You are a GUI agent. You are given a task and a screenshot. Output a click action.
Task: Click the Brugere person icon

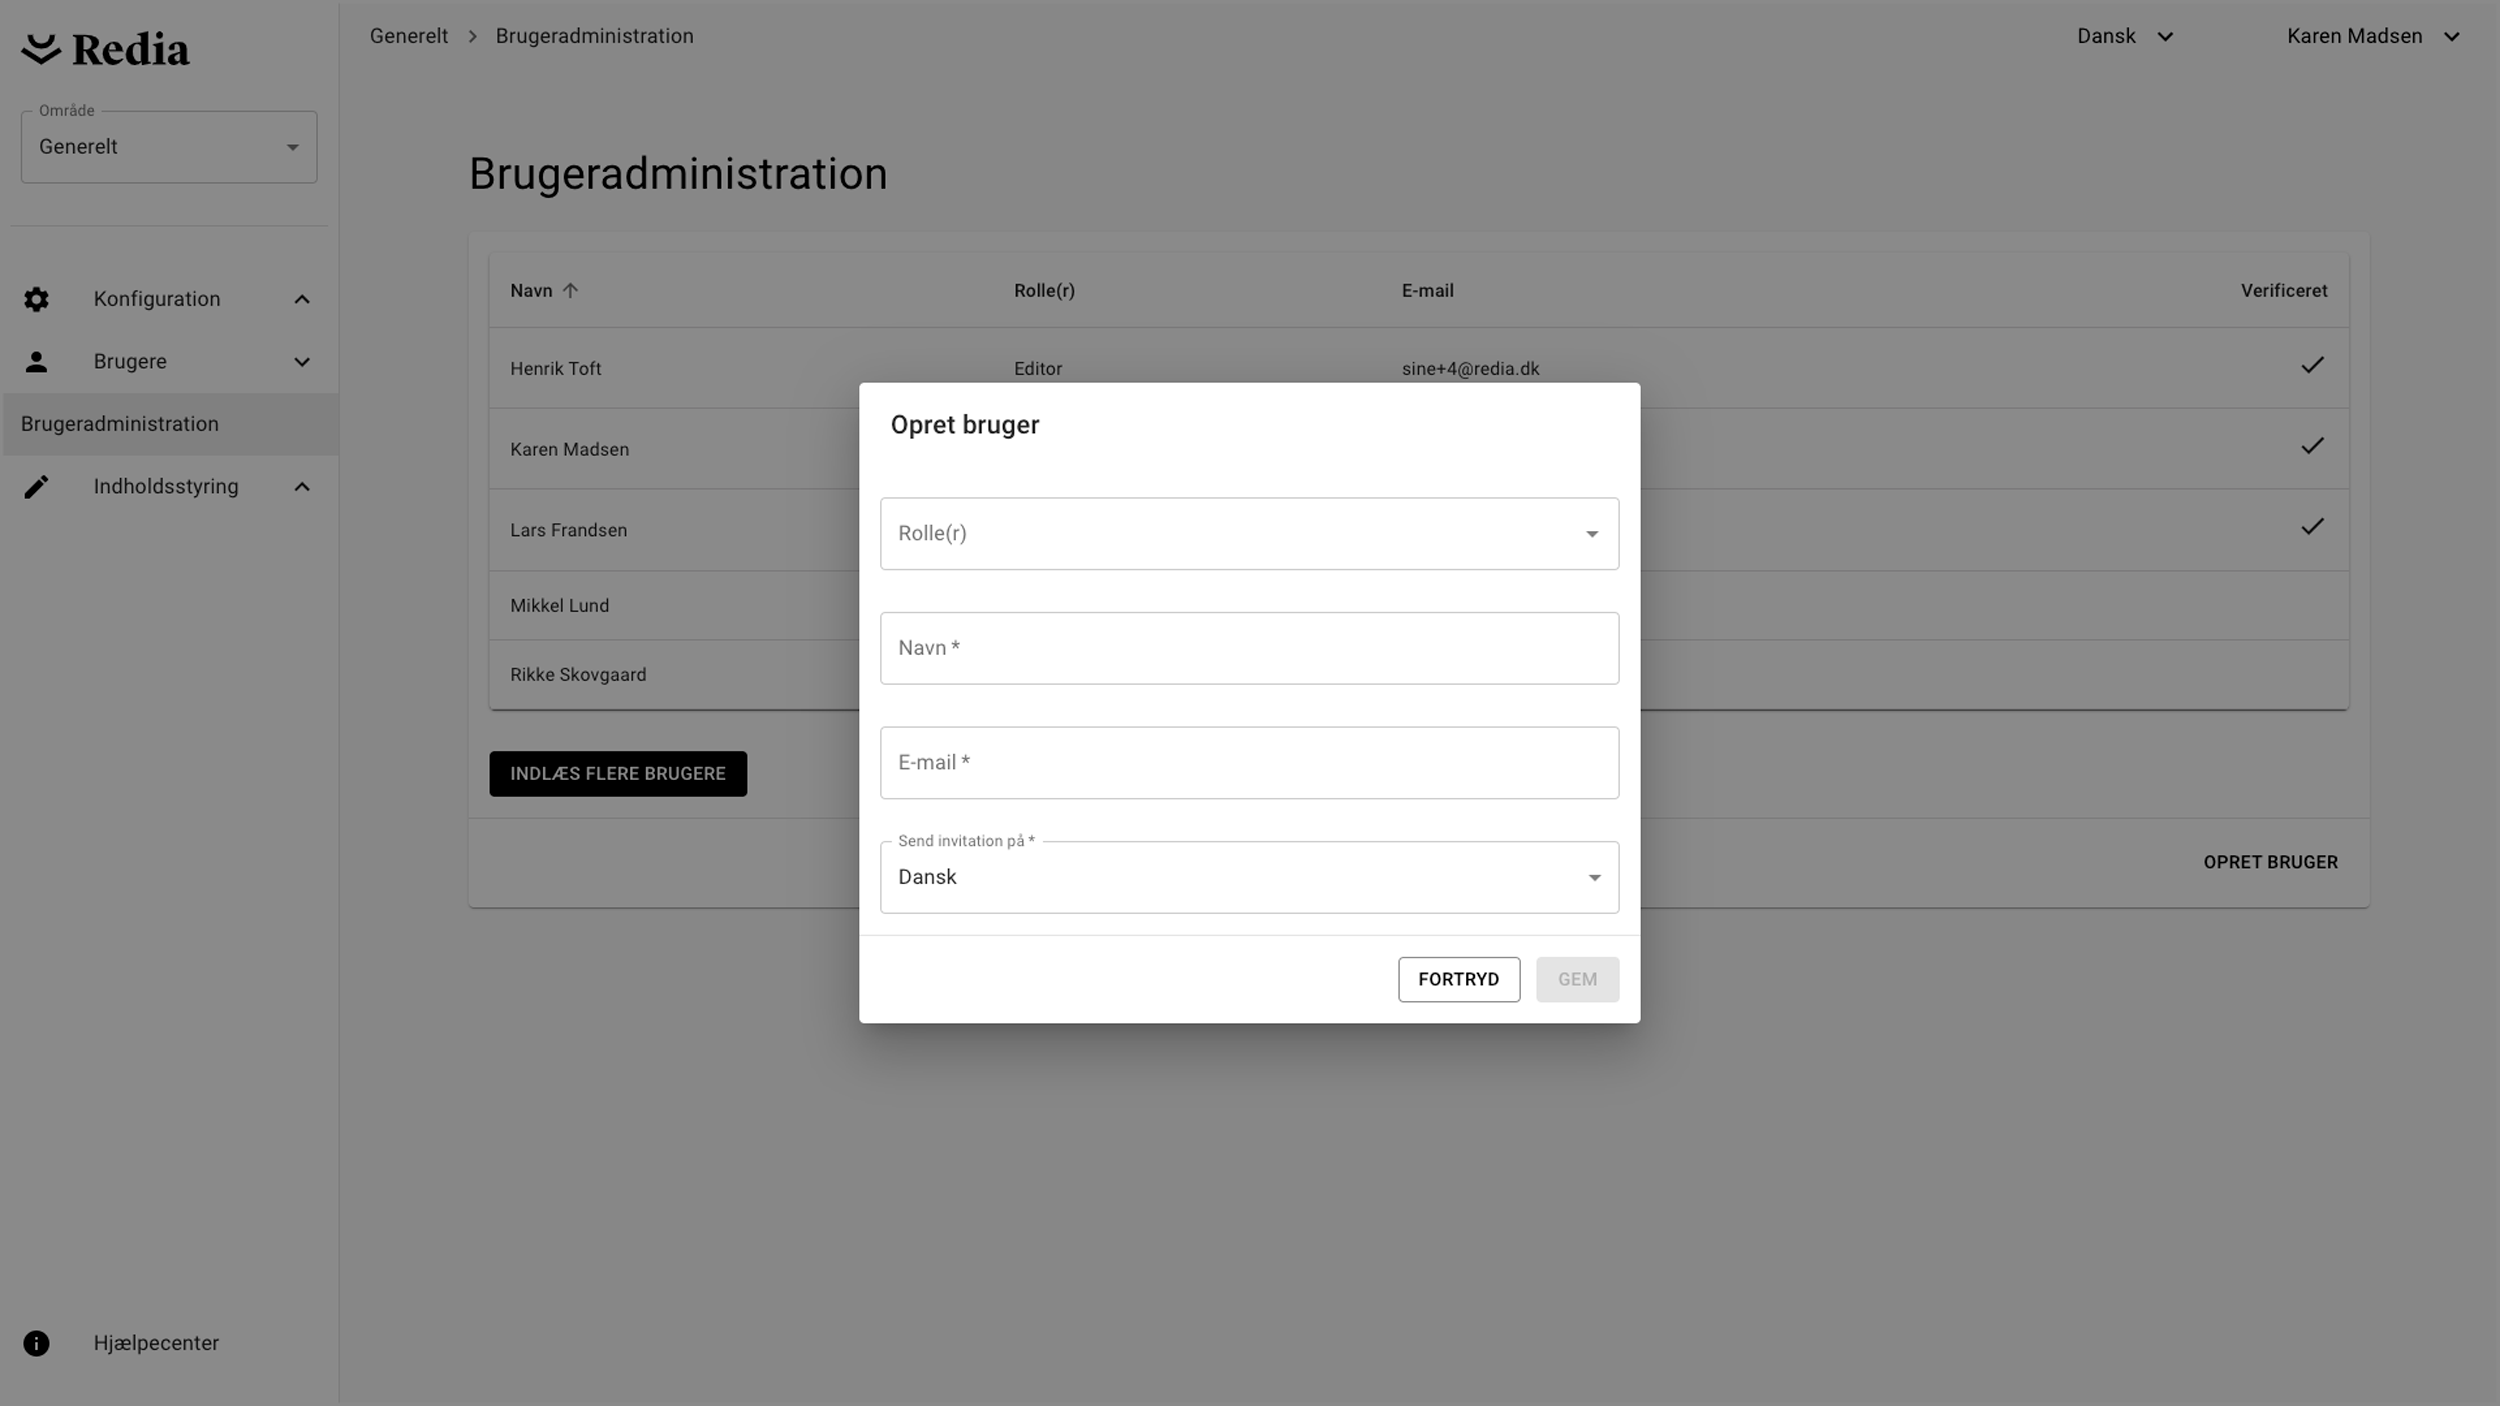[x=36, y=362]
